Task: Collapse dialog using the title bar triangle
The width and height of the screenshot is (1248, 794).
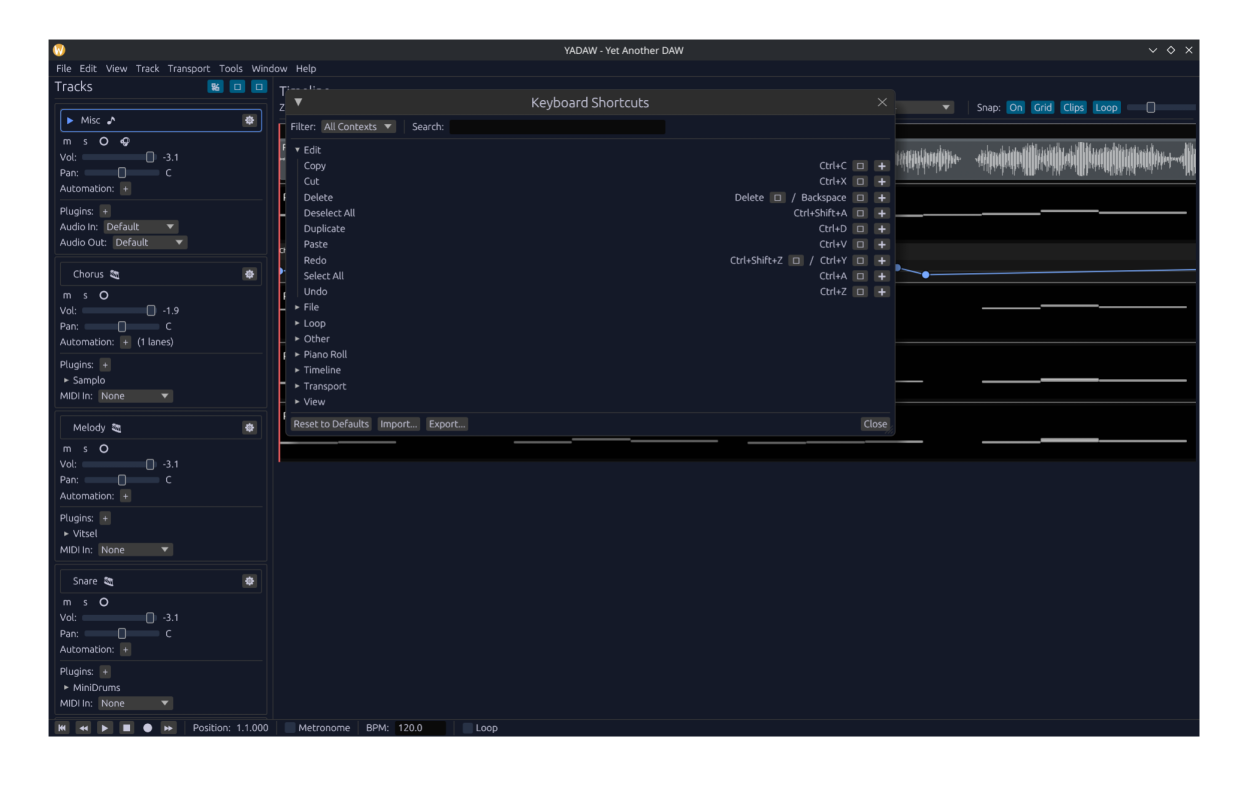Action: tap(298, 102)
